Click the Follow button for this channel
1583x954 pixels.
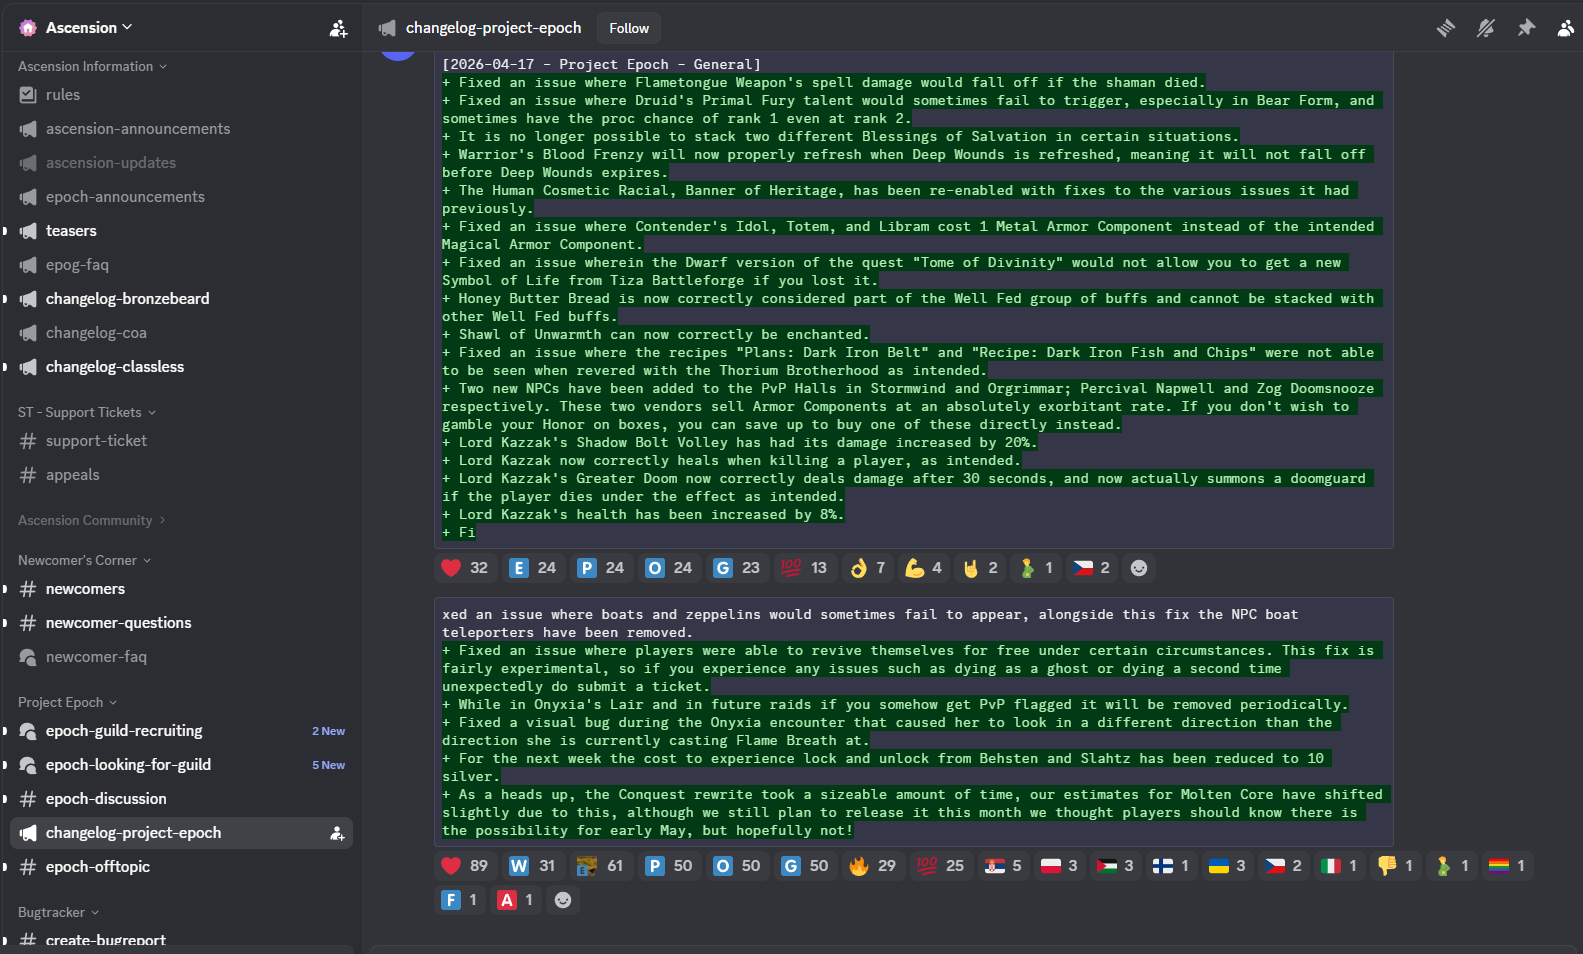click(629, 28)
